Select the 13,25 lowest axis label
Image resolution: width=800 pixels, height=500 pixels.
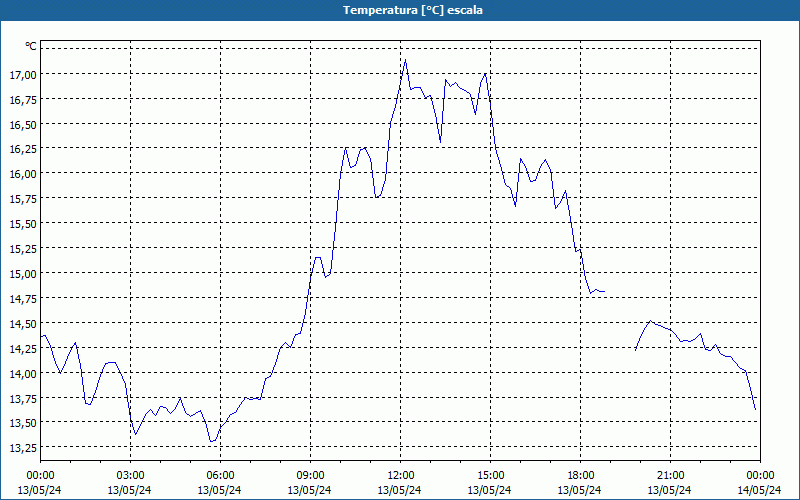pyautogui.click(x=23, y=448)
